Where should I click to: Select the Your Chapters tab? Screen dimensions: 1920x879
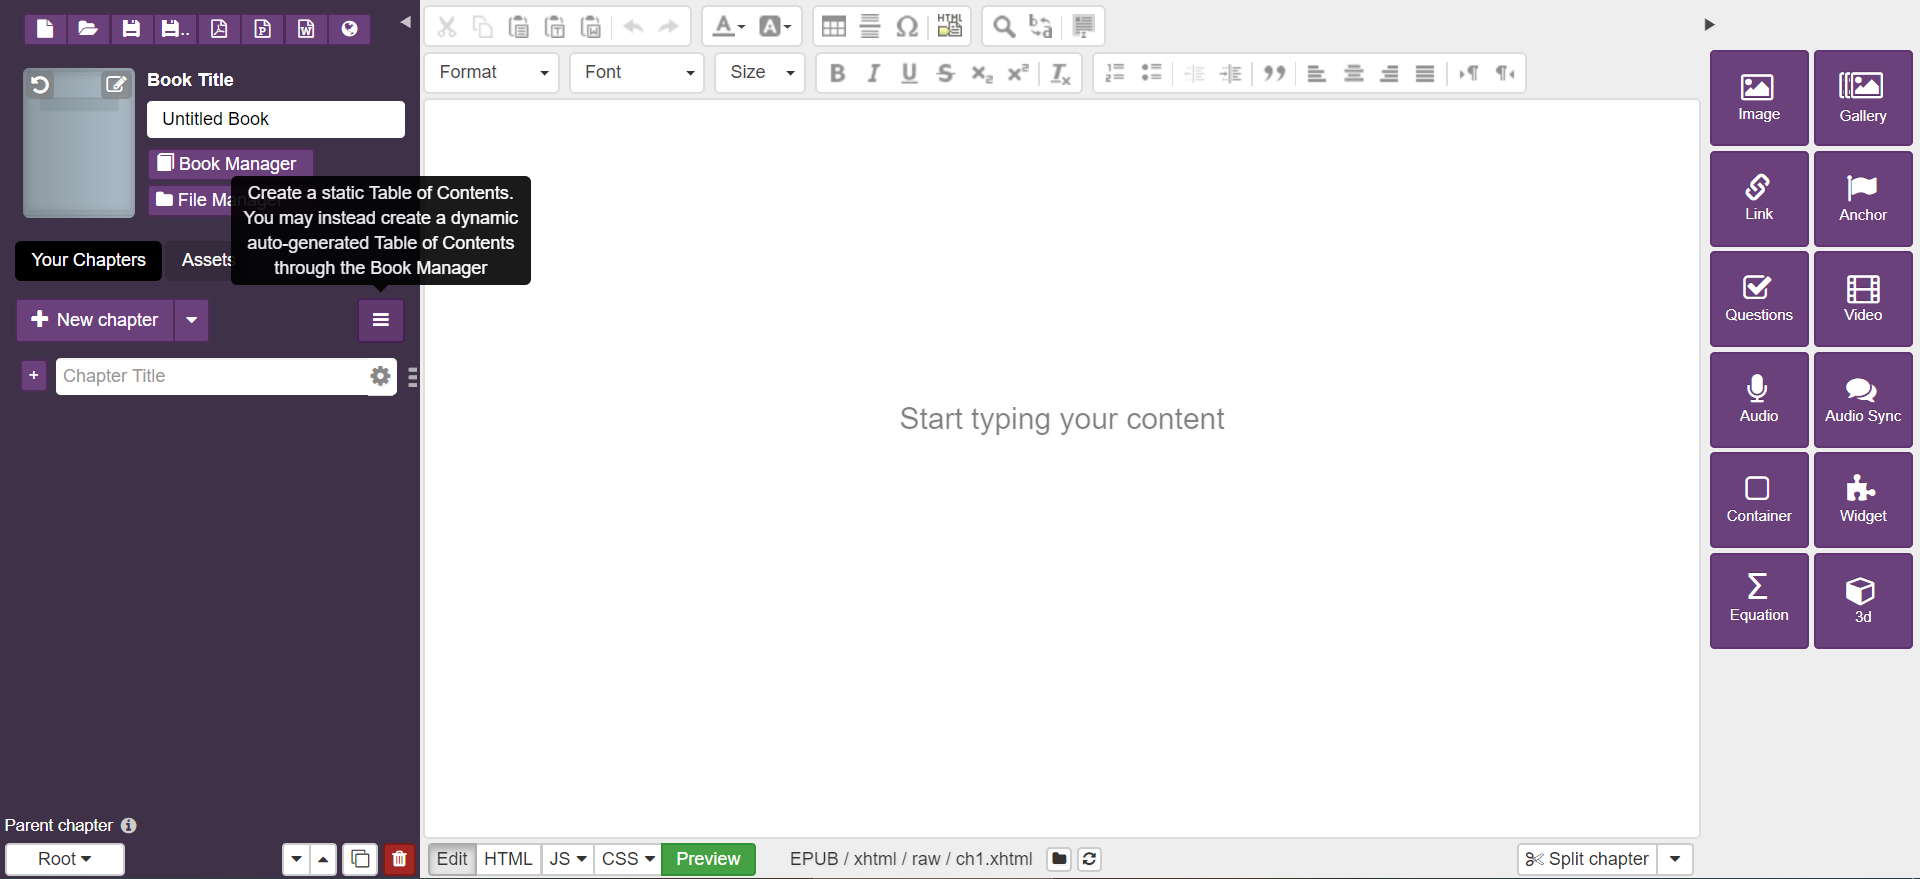coord(88,260)
